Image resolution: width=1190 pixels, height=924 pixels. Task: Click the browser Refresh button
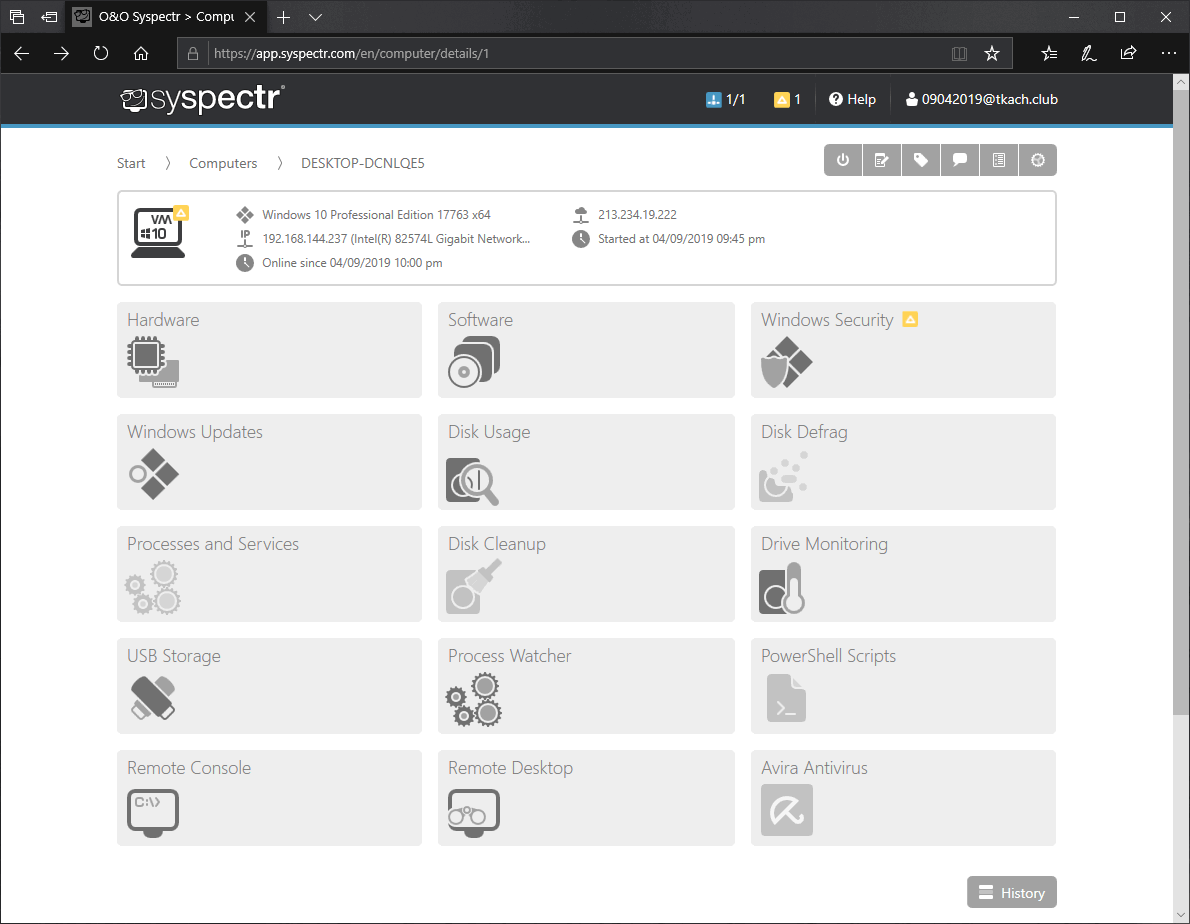[x=101, y=54]
